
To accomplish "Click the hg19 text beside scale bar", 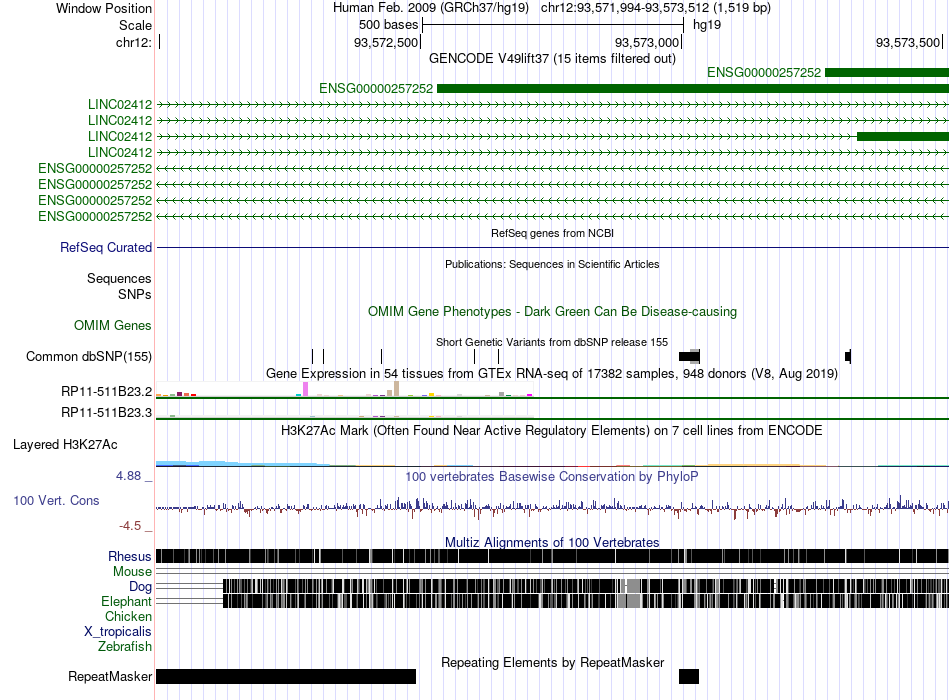I will [x=706, y=25].
